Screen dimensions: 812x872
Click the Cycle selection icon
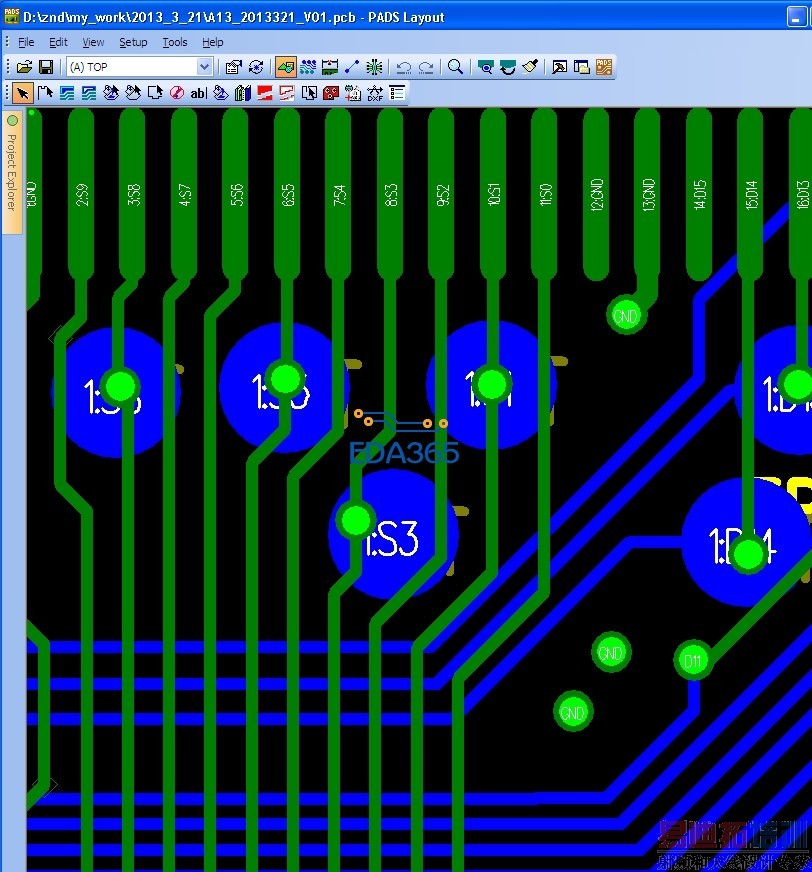pos(256,67)
